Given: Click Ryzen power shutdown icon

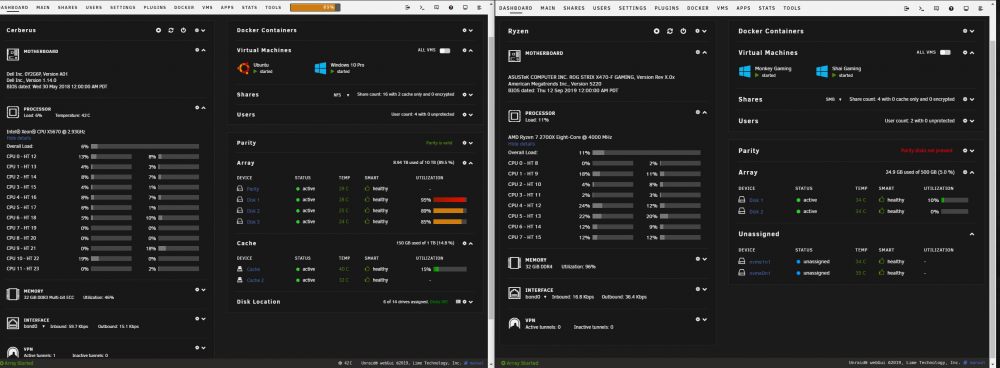Looking at the screenshot, I should [682, 31].
